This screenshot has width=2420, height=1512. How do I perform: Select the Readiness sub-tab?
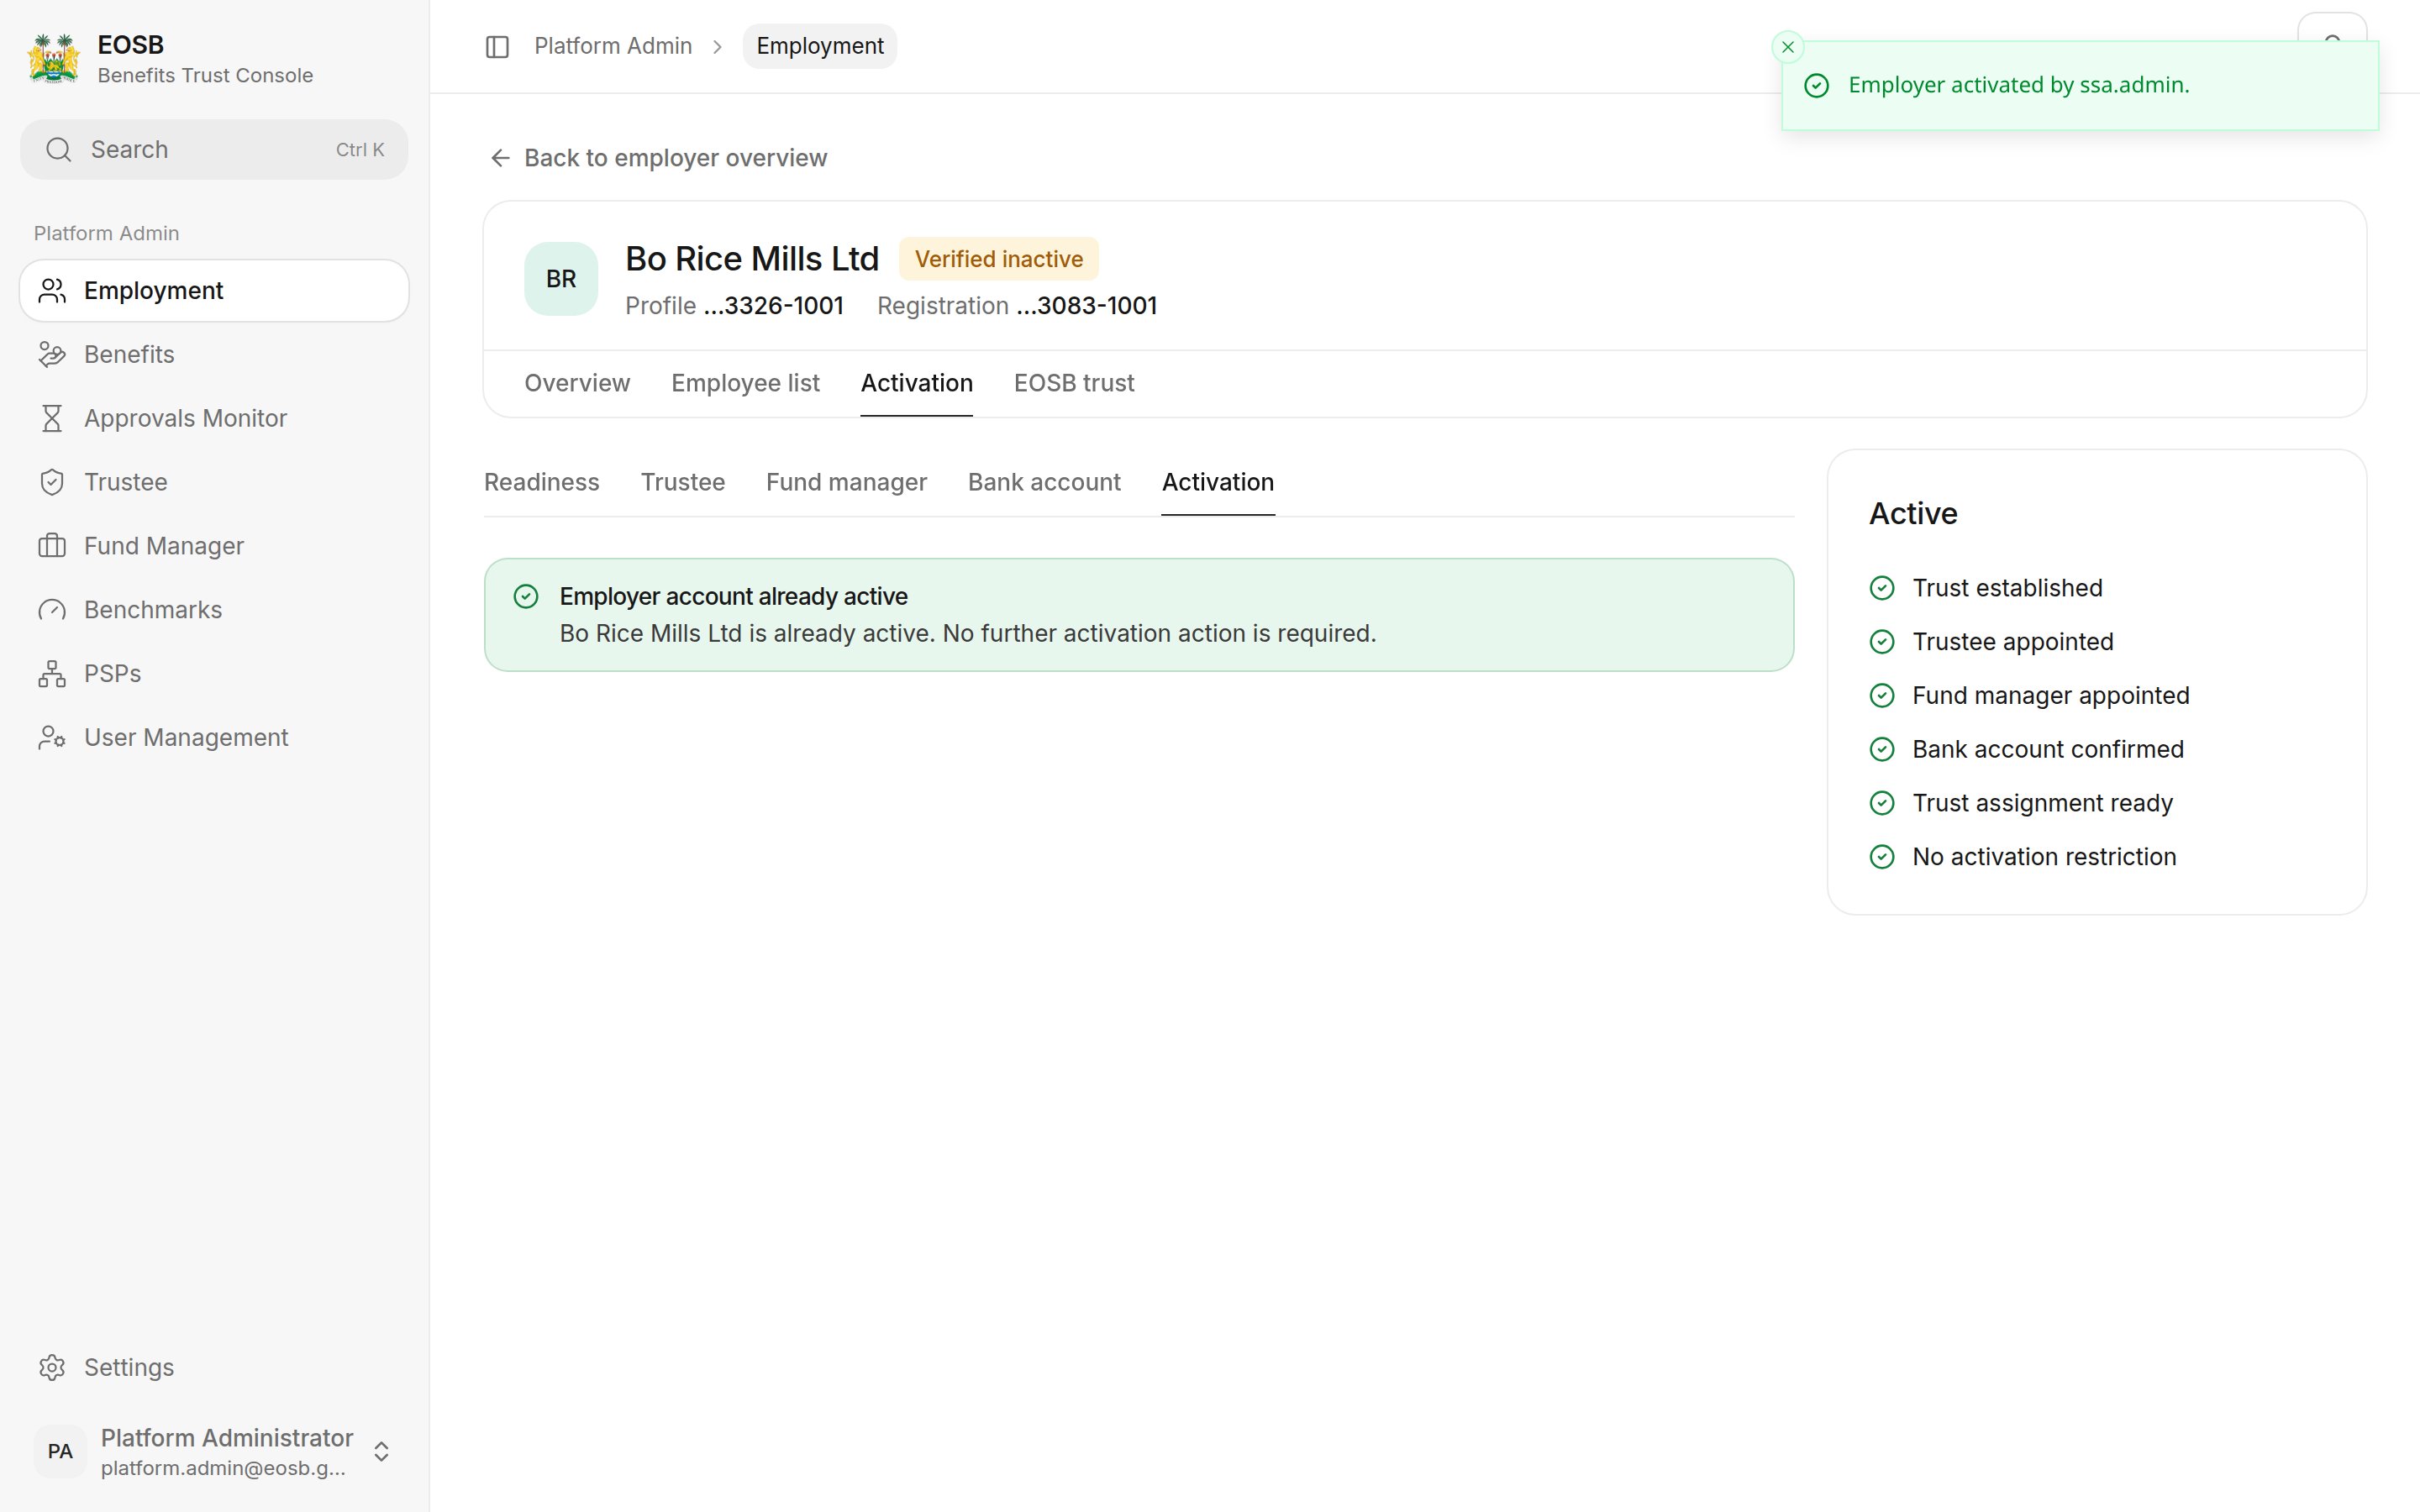coord(542,482)
